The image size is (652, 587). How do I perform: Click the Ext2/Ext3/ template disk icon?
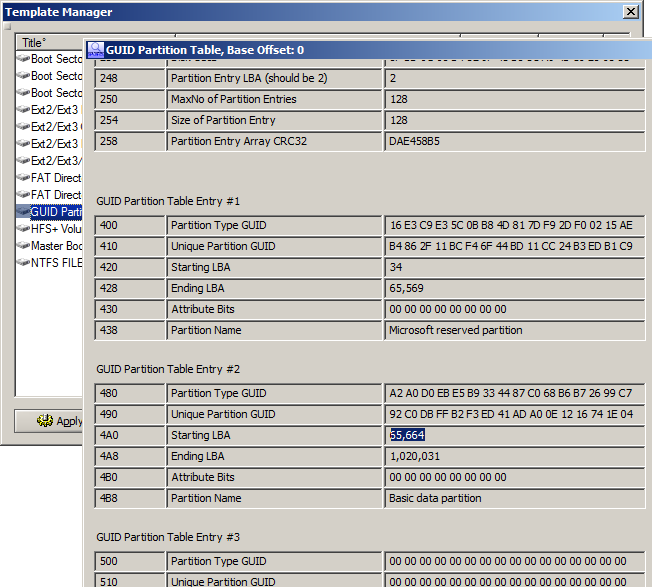(x=23, y=160)
